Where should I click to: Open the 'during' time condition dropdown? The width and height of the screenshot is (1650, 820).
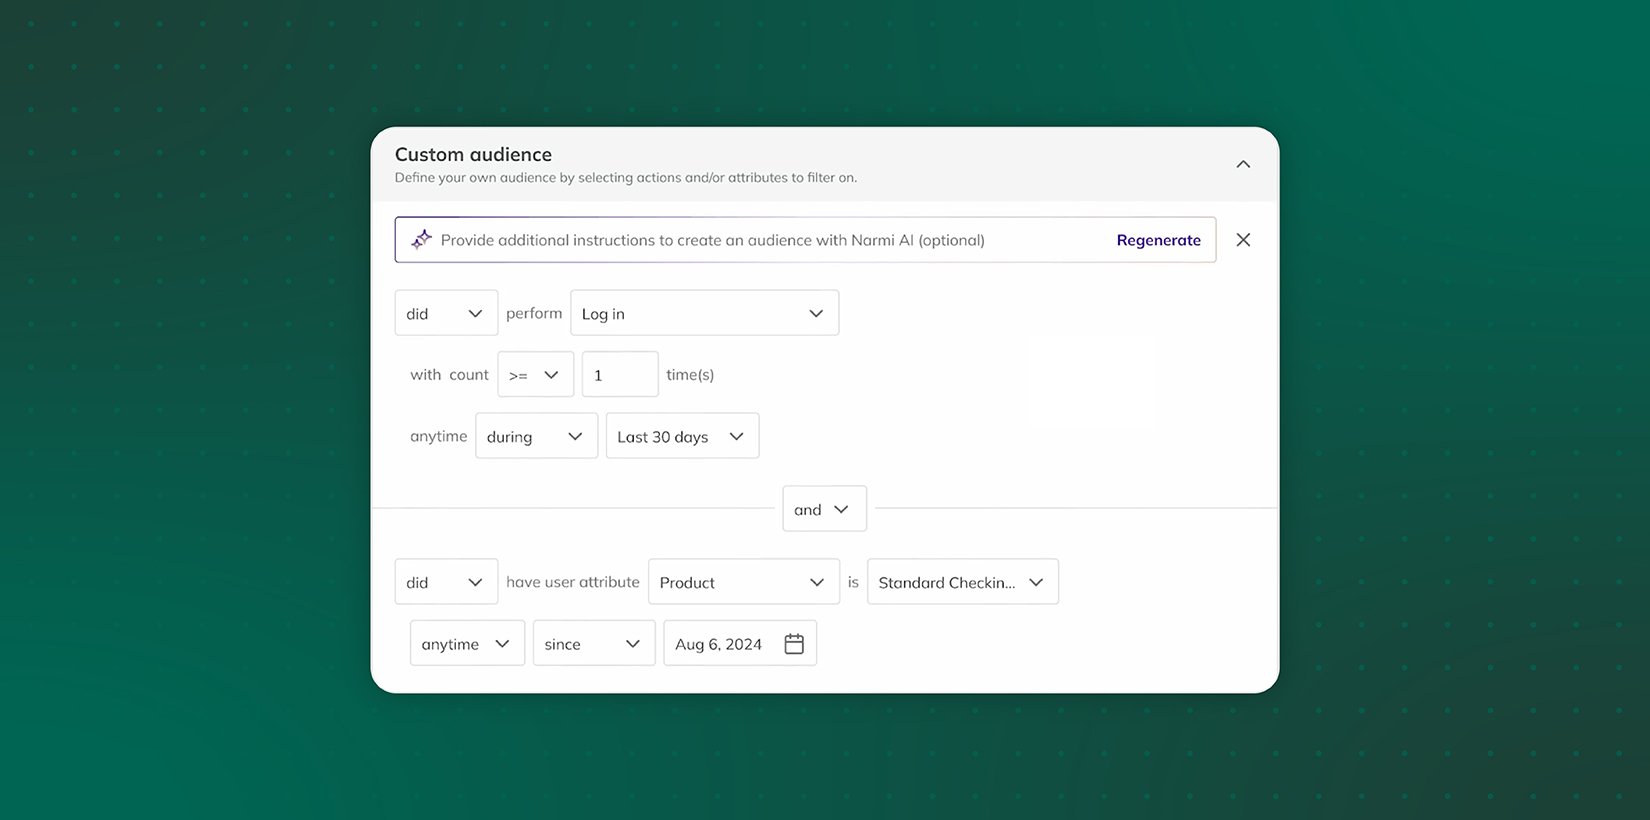536,436
